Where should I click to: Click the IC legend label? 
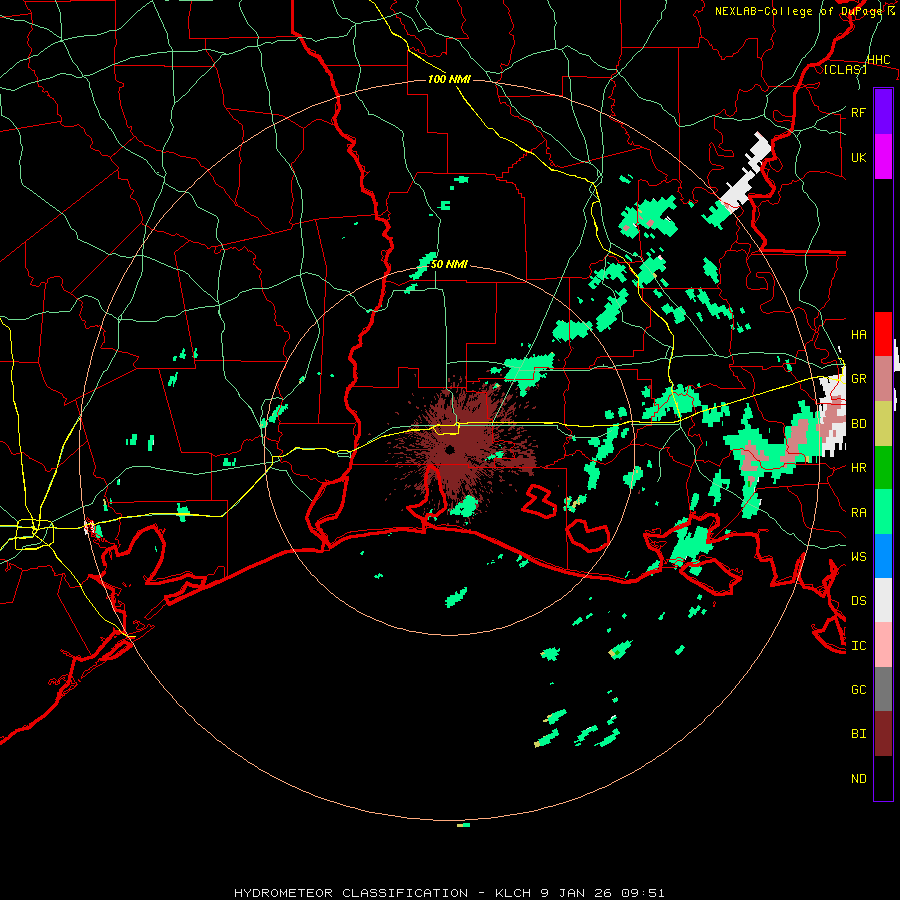858,646
